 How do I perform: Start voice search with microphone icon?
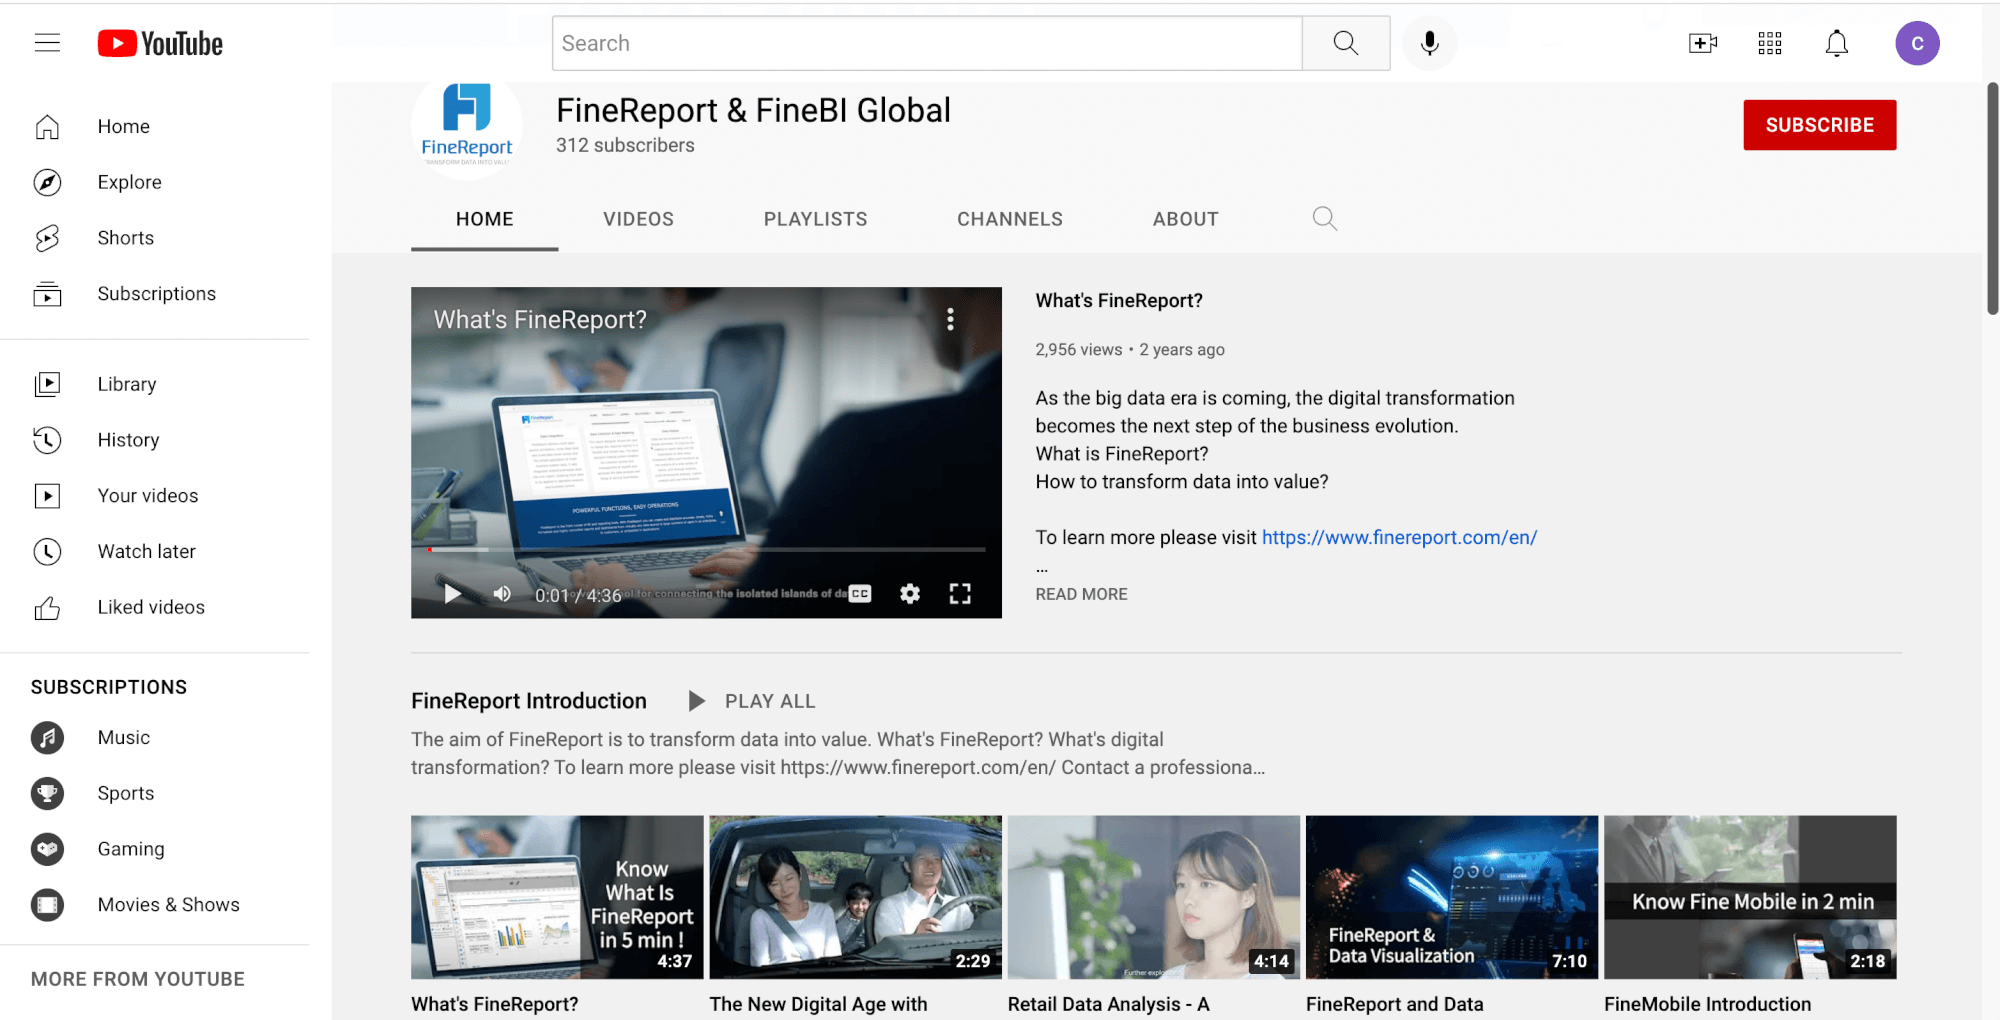coord(1430,43)
